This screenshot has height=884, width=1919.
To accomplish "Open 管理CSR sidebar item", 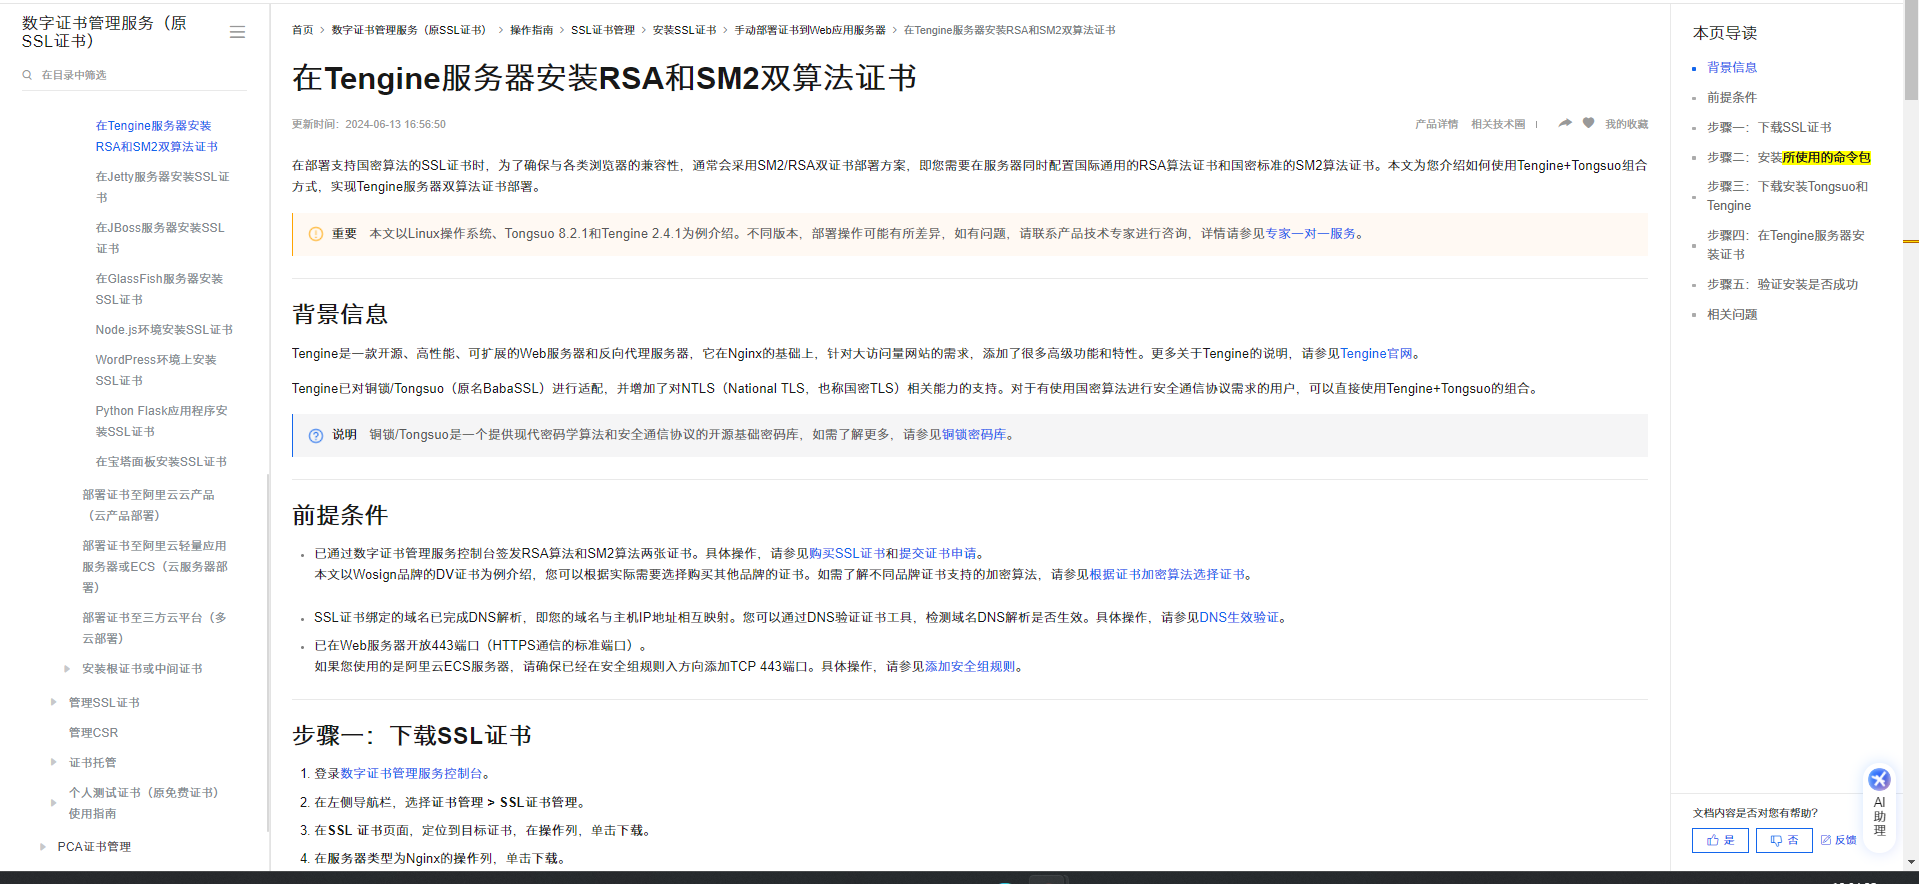I will point(93,733).
